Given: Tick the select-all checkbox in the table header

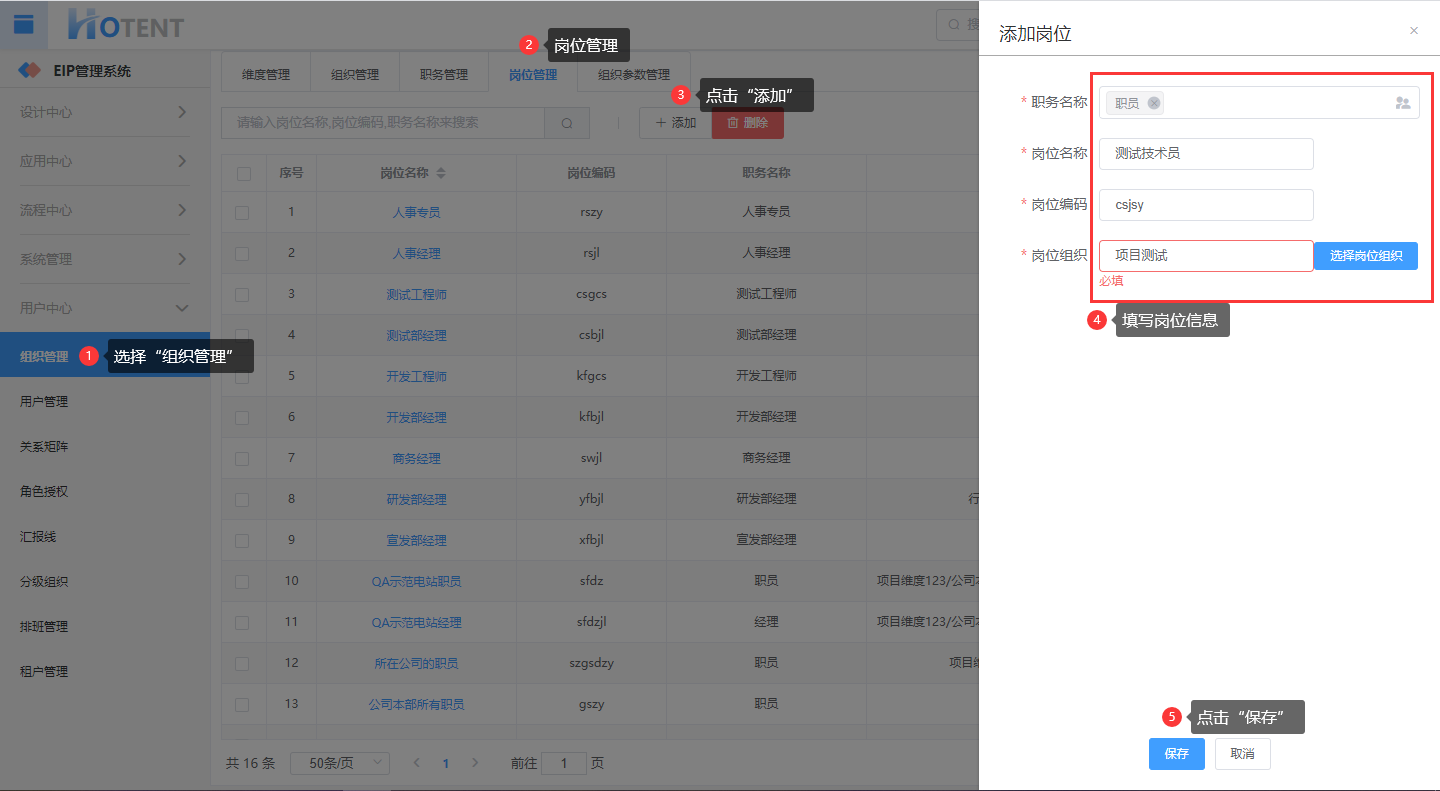Looking at the screenshot, I should click(243, 173).
